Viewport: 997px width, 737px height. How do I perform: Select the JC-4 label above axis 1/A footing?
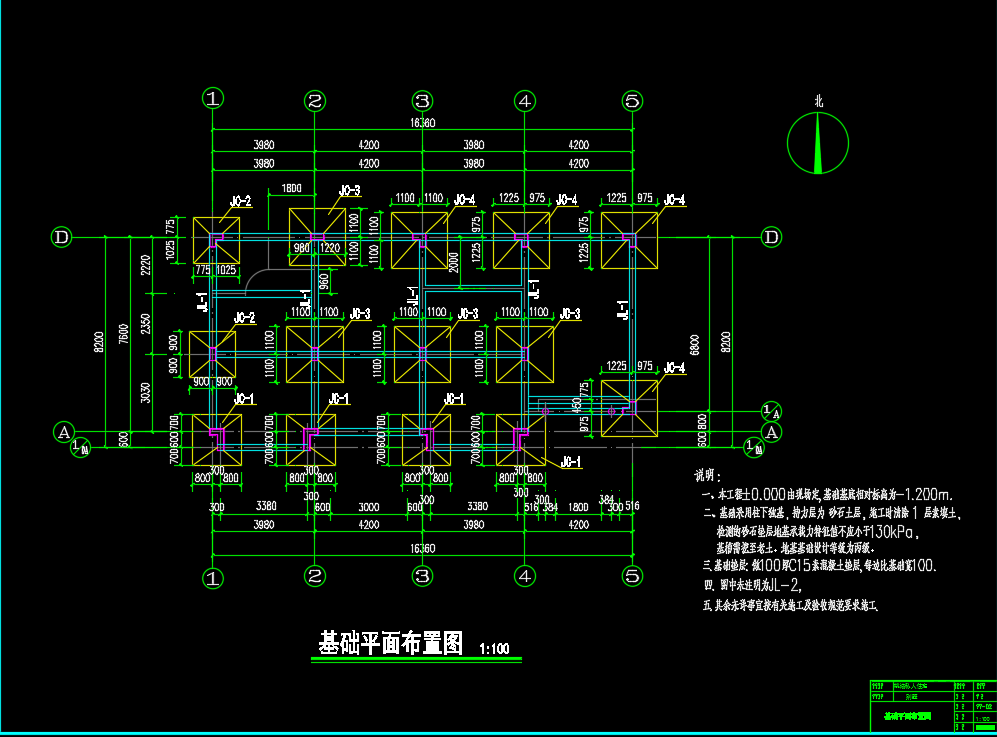[x=675, y=368]
